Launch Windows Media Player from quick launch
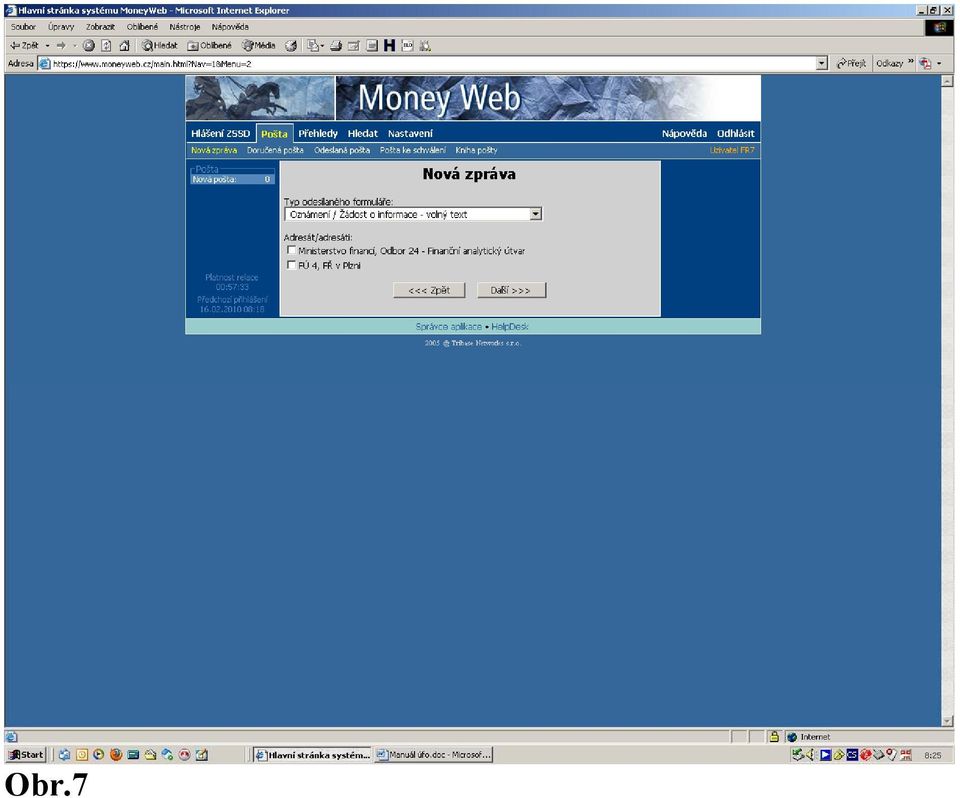960x798 pixels. coord(99,755)
